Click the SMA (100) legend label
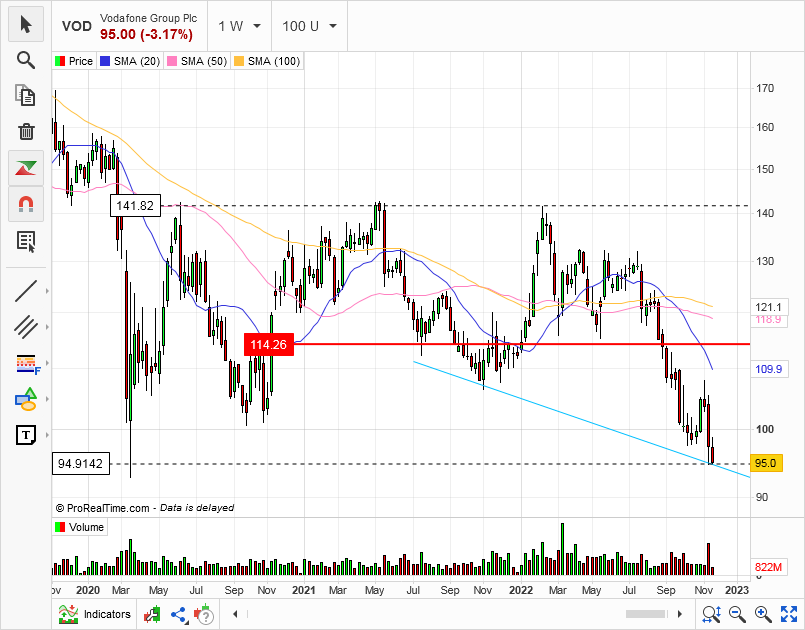Viewport: 805px width, 630px height. (274, 61)
